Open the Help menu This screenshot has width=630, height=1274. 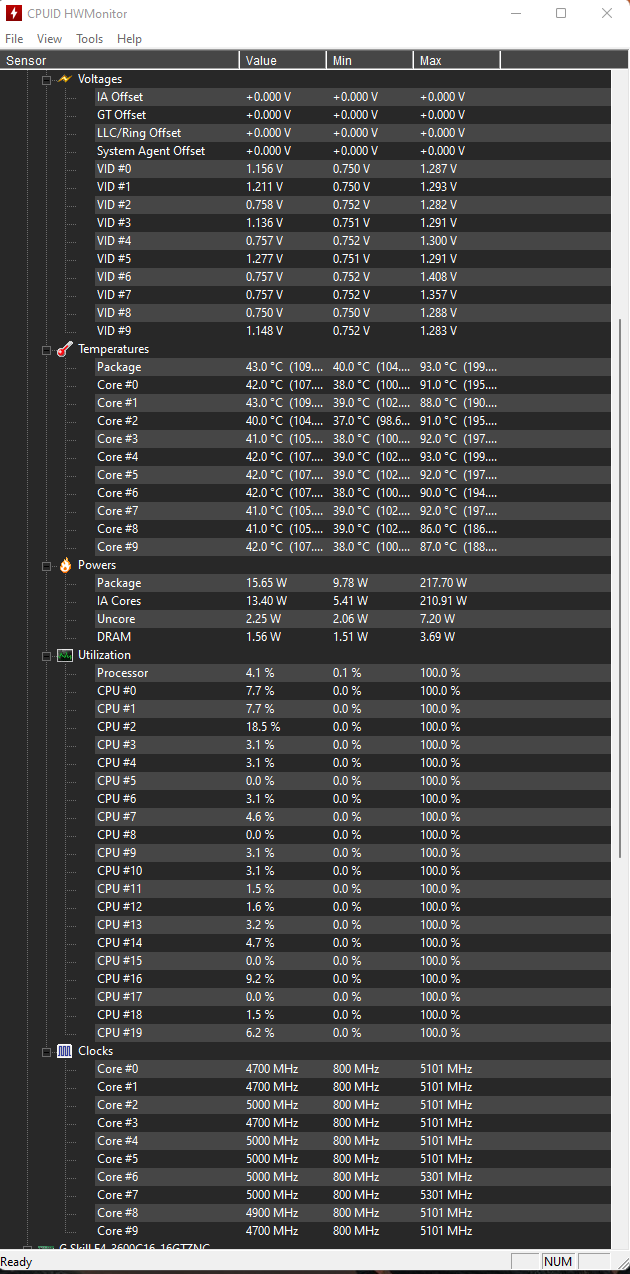(x=130, y=39)
